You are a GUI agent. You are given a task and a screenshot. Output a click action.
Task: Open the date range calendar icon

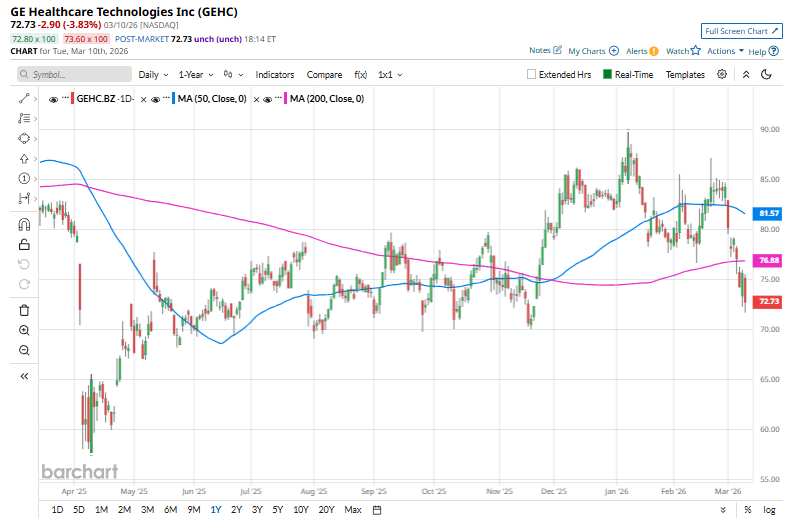tap(375, 510)
